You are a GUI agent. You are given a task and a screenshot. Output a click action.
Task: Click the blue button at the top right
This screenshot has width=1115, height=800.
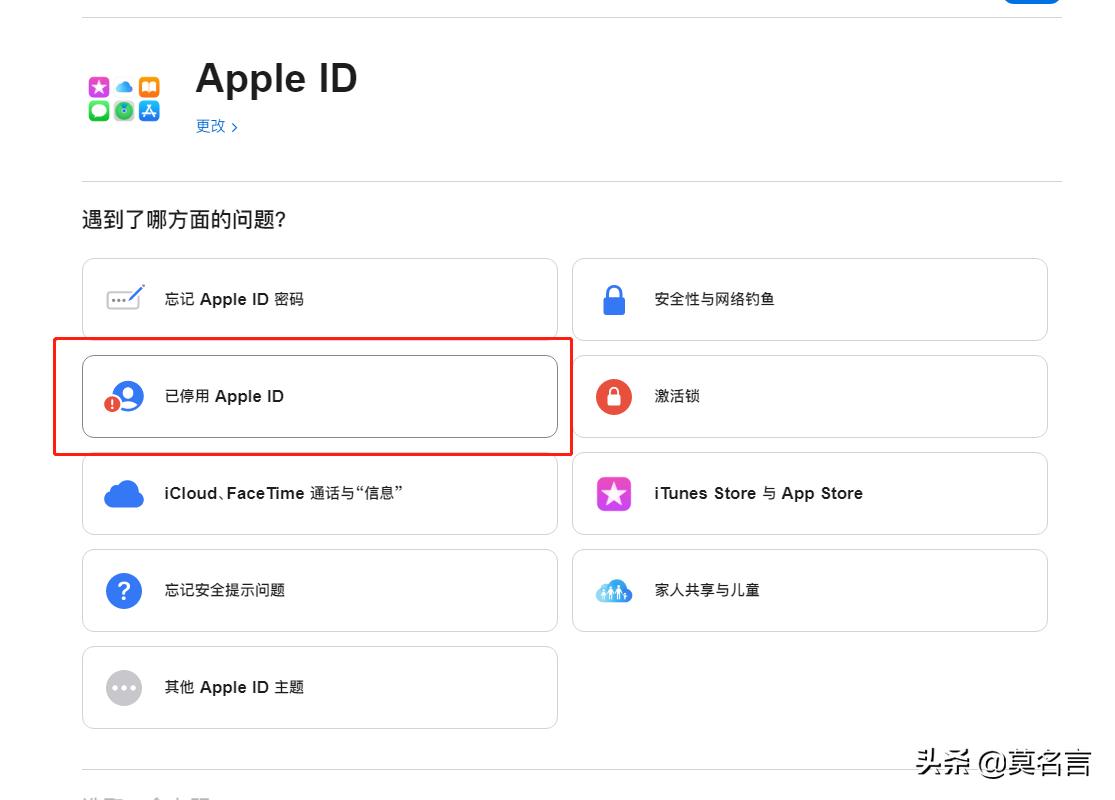pos(1031,2)
